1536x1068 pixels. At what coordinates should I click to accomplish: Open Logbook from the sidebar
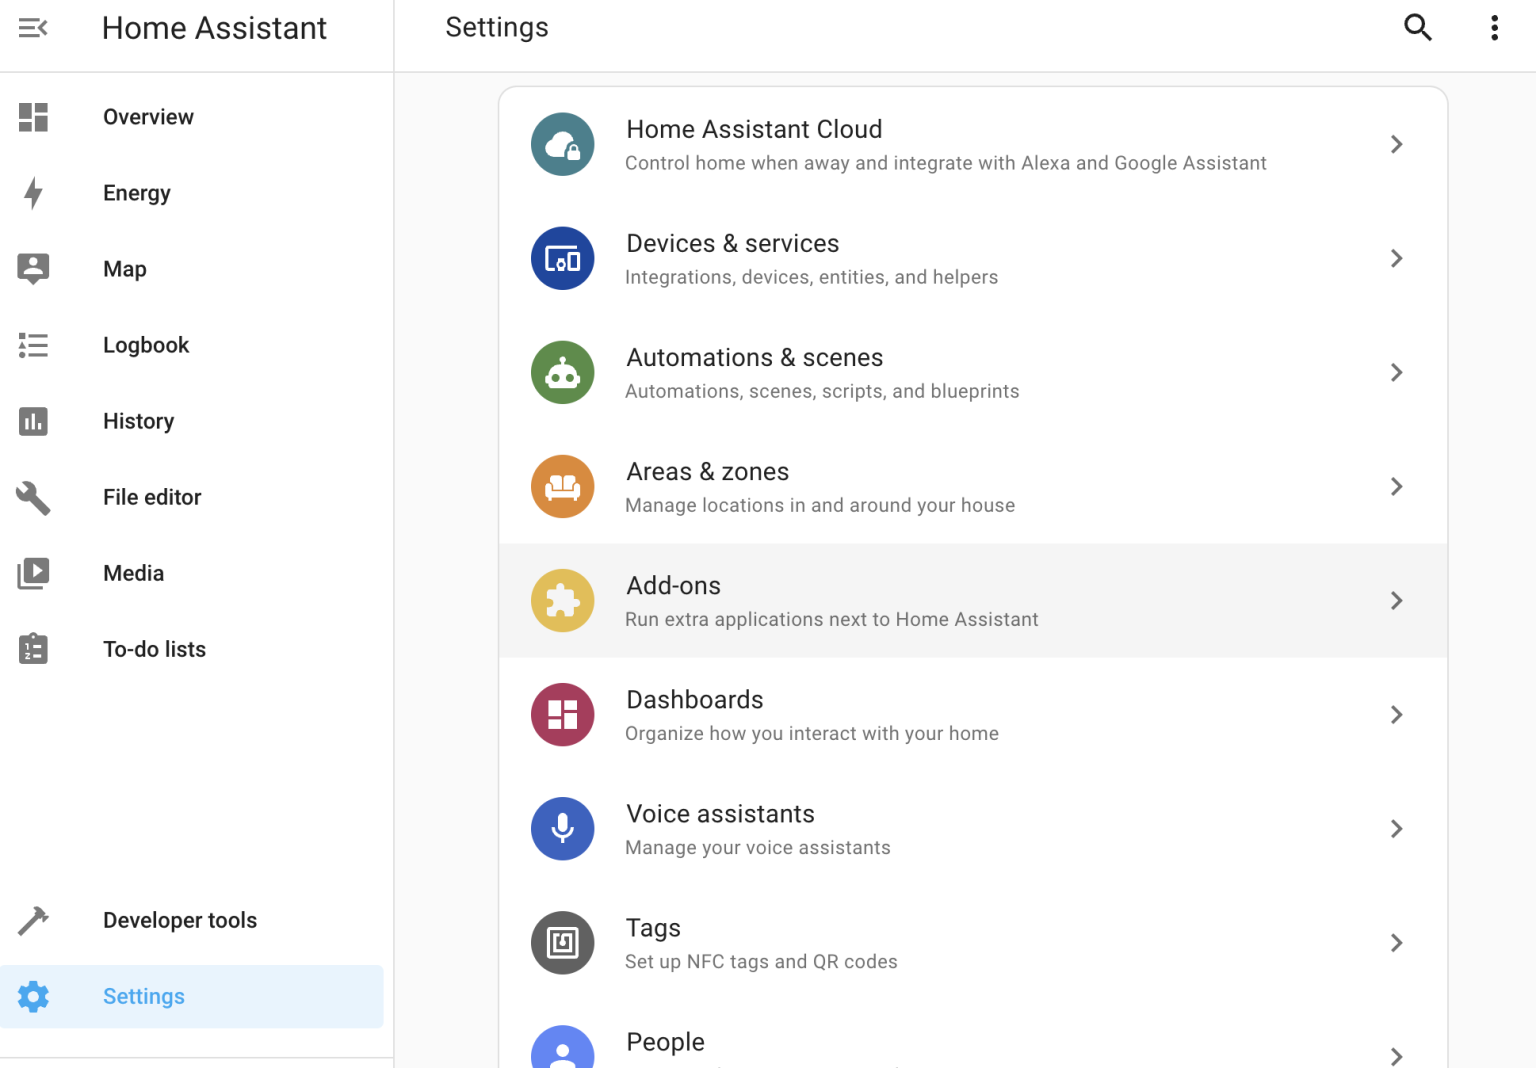click(192, 345)
